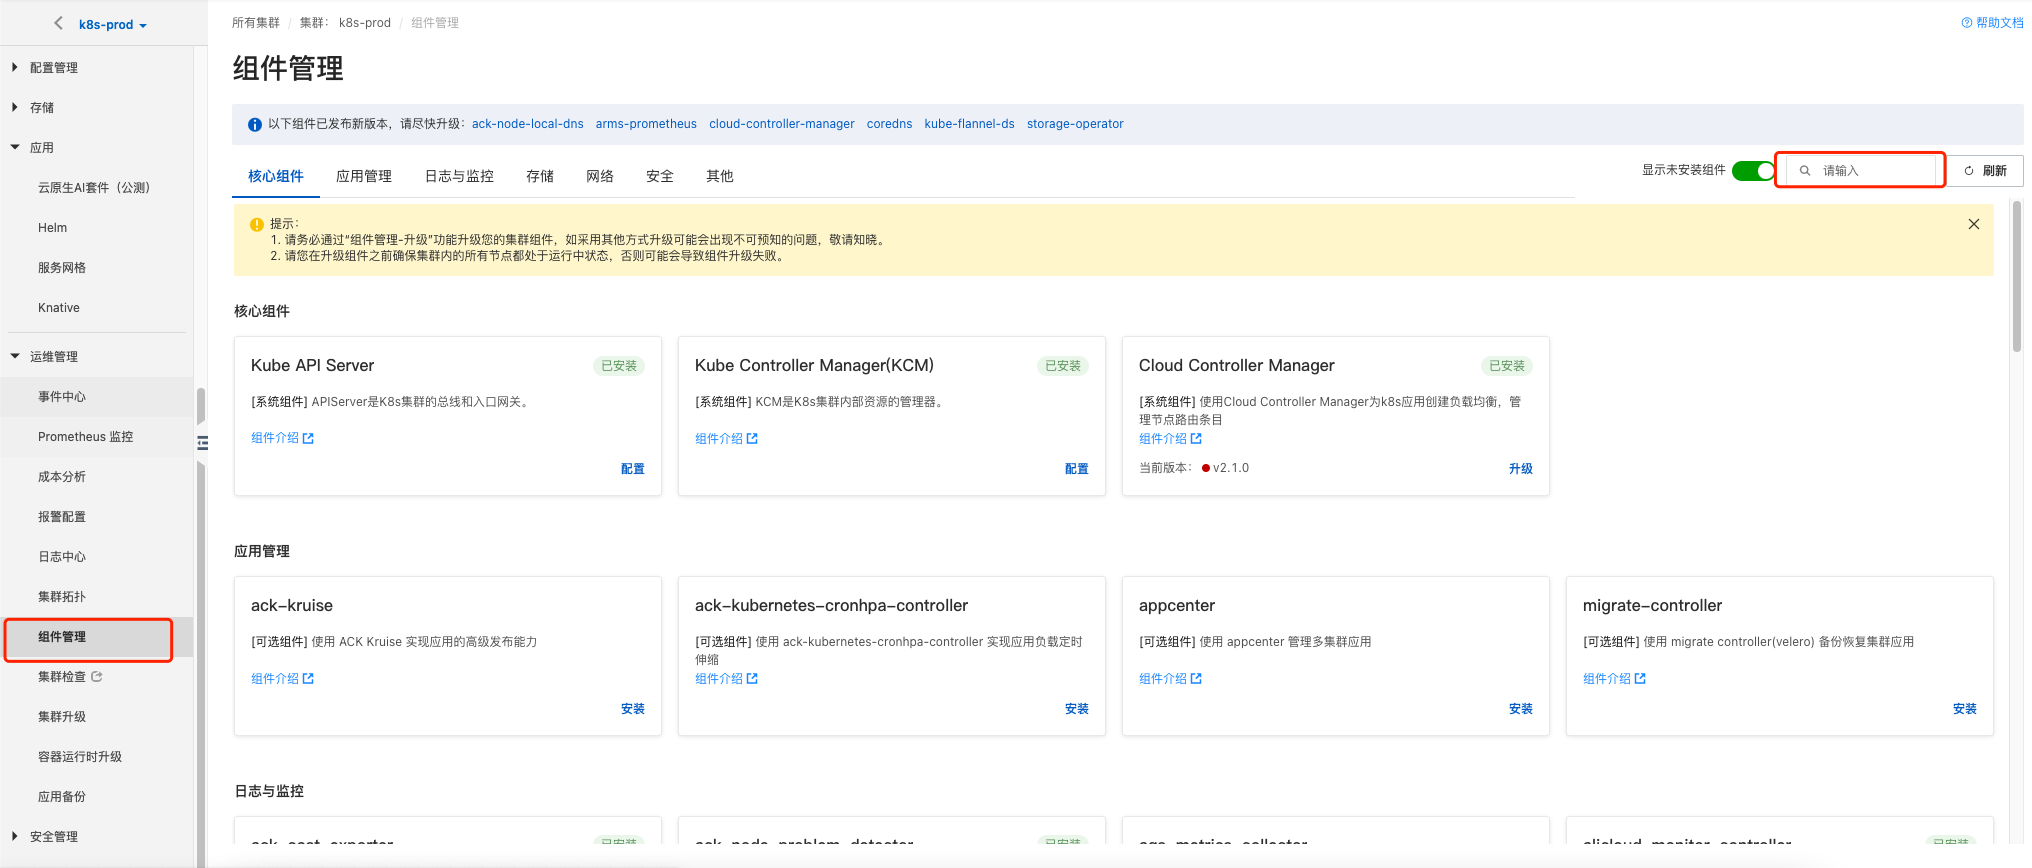Click the page vertical scrollbar
2032x868 pixels.
click(x=2017, y=277)
